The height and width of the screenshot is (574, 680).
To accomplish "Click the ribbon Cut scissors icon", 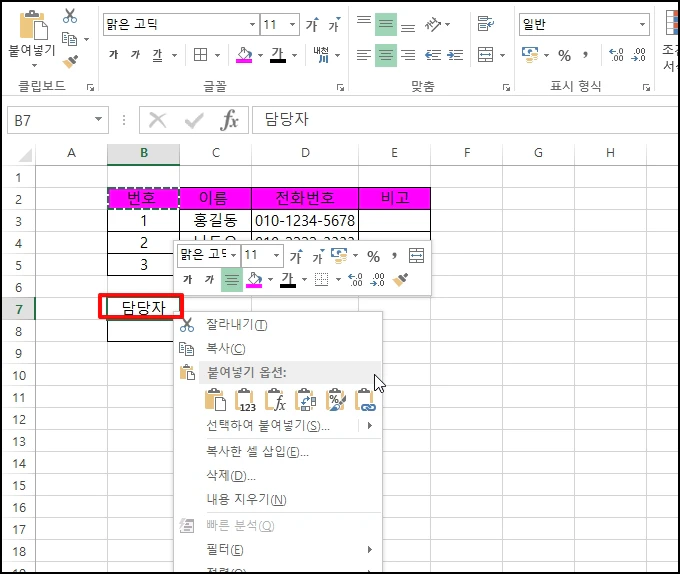I will pyautogui.click(x=69, y=16).
